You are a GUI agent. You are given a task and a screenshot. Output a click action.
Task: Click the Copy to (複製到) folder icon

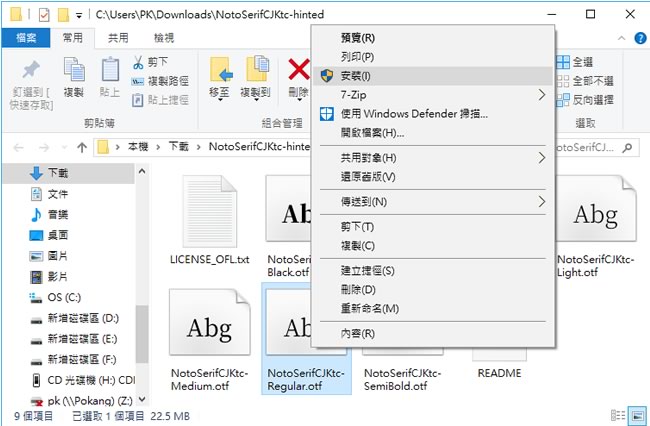coord(257,69)
